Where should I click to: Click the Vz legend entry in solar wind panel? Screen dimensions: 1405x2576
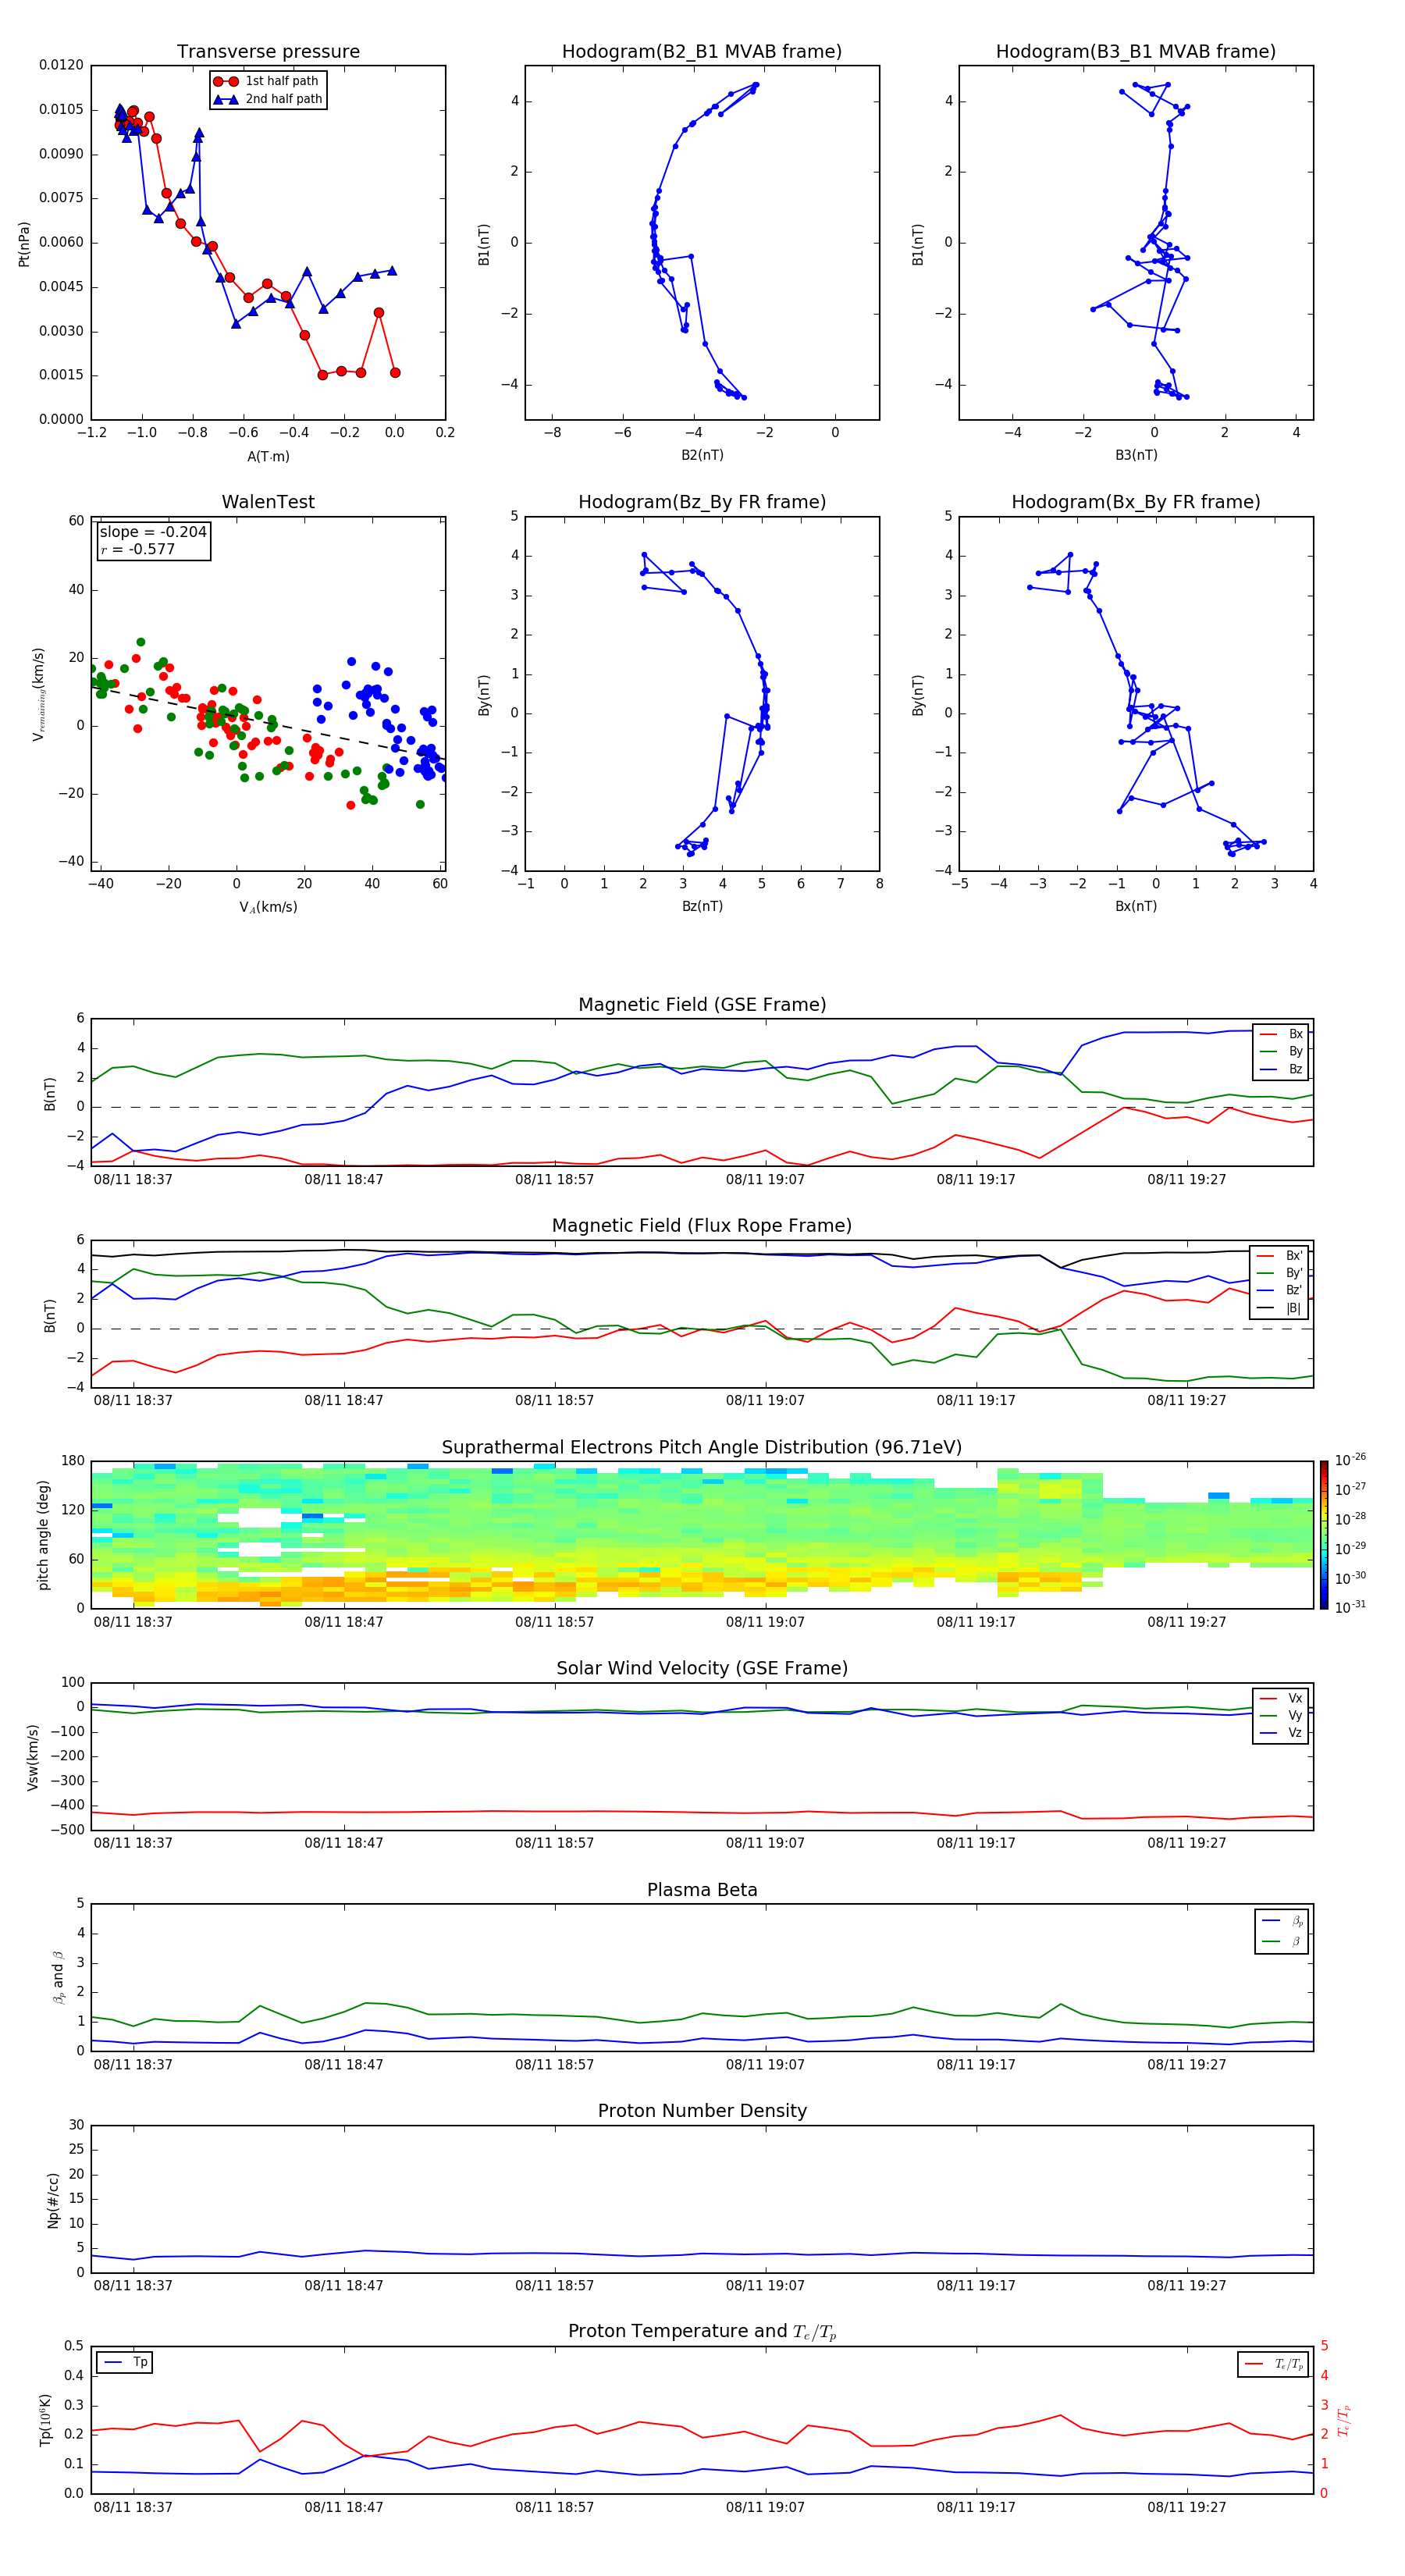click(x=1281, y=1733)
